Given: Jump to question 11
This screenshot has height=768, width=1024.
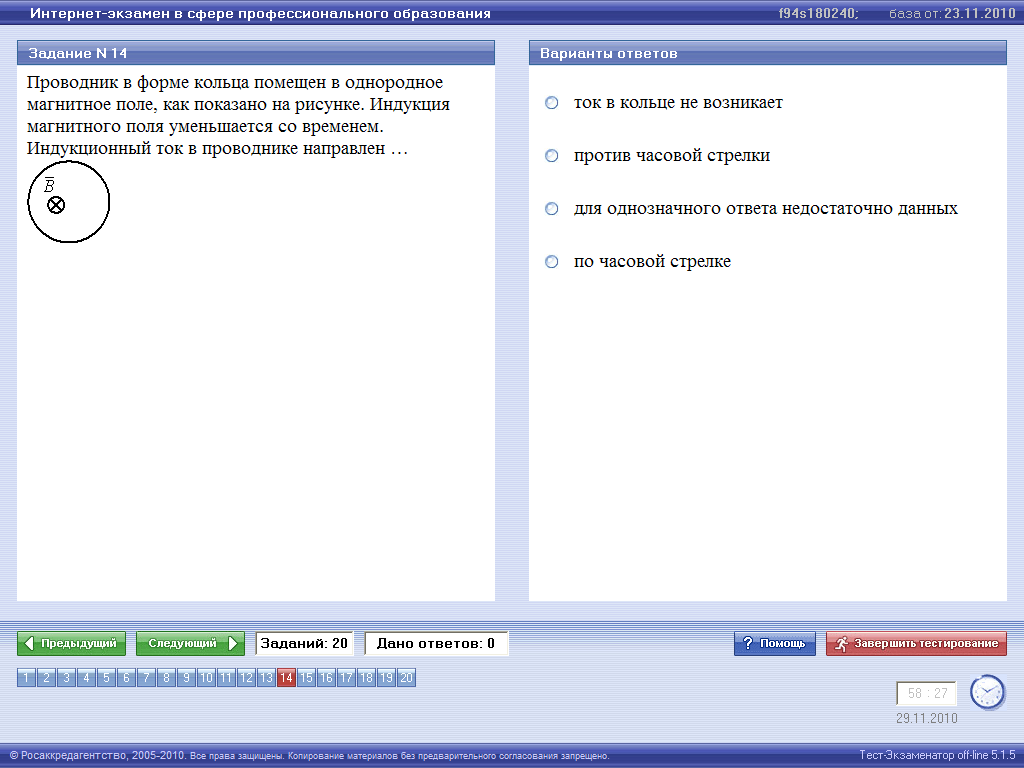Looking at the screenshot, I should 226,677.
